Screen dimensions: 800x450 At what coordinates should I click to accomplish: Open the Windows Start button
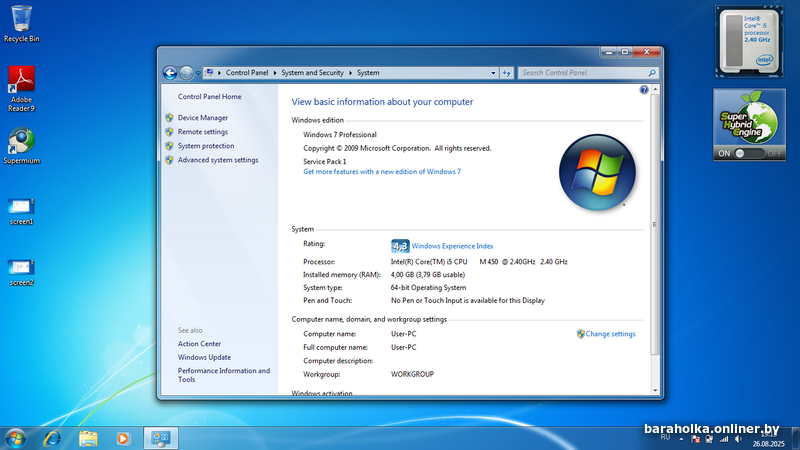click(x=15, y=438)
